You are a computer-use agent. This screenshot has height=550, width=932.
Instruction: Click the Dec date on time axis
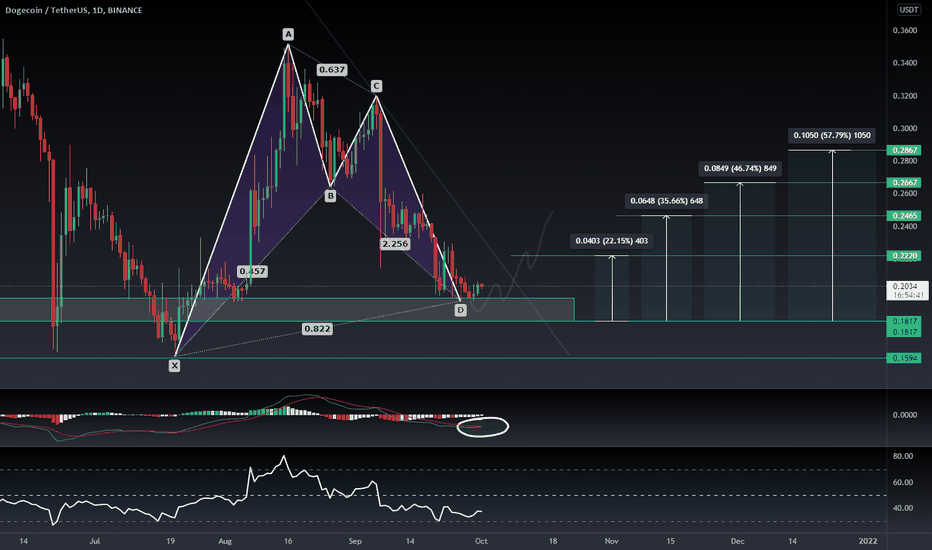(x=738, y=541)
